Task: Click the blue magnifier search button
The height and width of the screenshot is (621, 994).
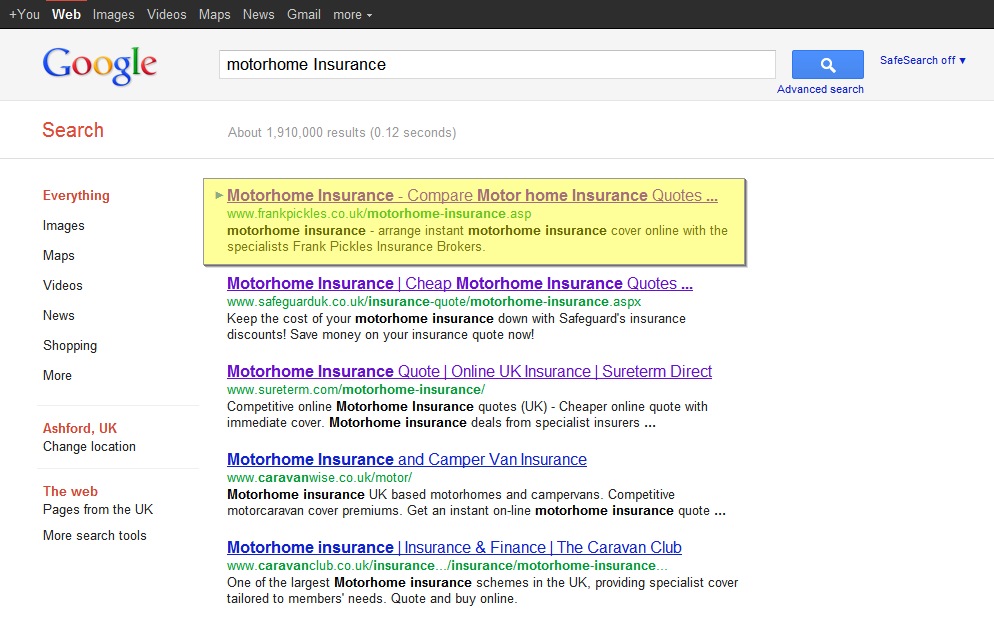Action: (x=827, y=64)
